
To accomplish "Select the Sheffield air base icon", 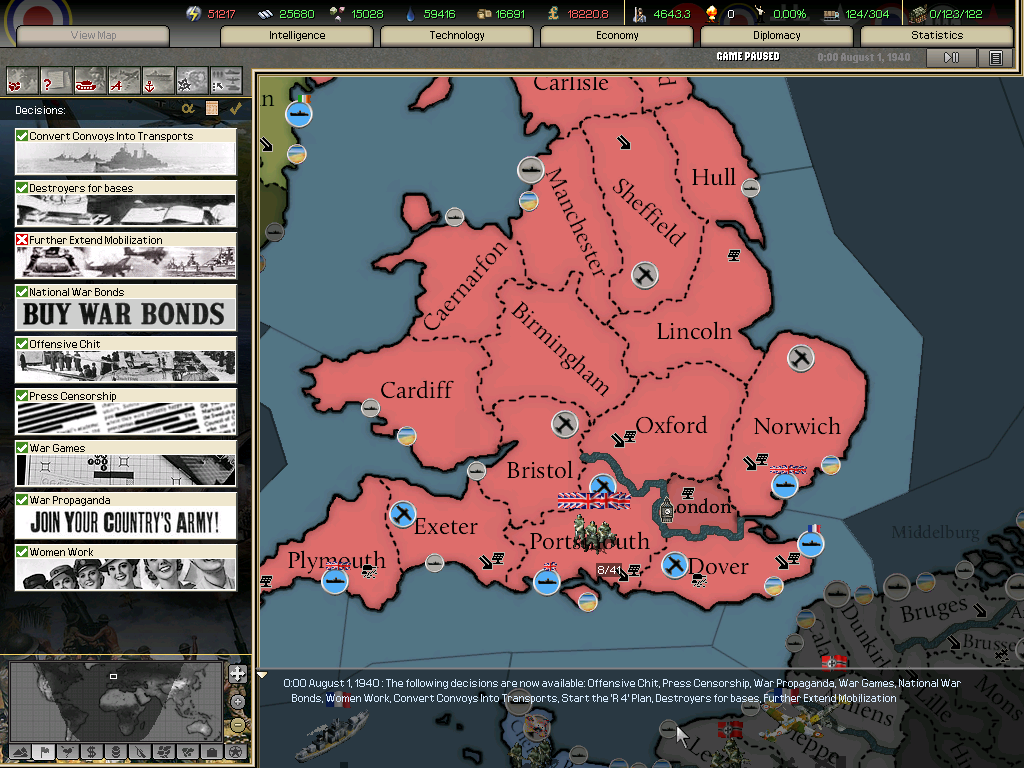I will tap(645, 275).
